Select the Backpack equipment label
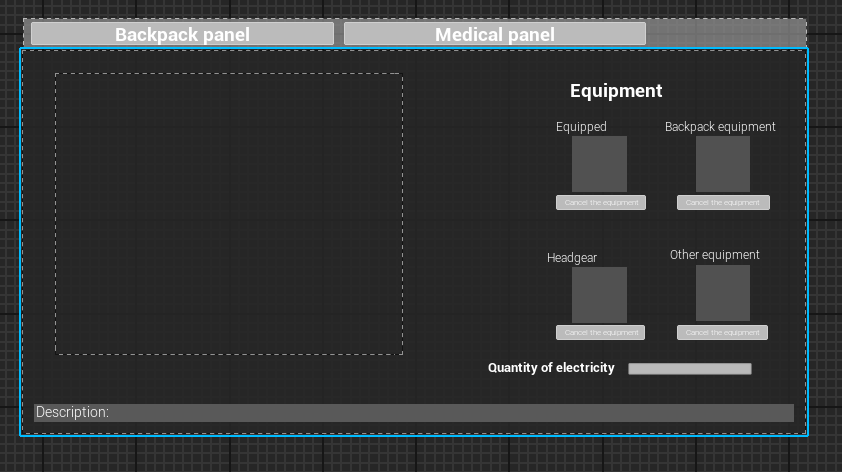Screen dimensions: 842x472 click(720, 127)
